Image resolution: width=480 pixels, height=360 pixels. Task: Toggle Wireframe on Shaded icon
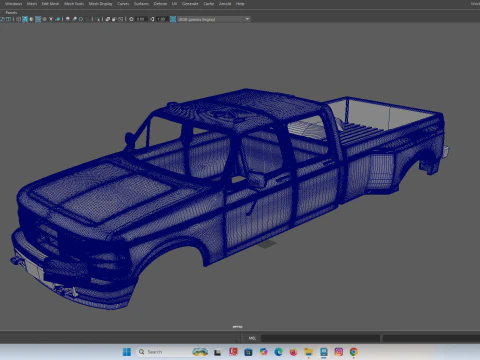point(38,19)
